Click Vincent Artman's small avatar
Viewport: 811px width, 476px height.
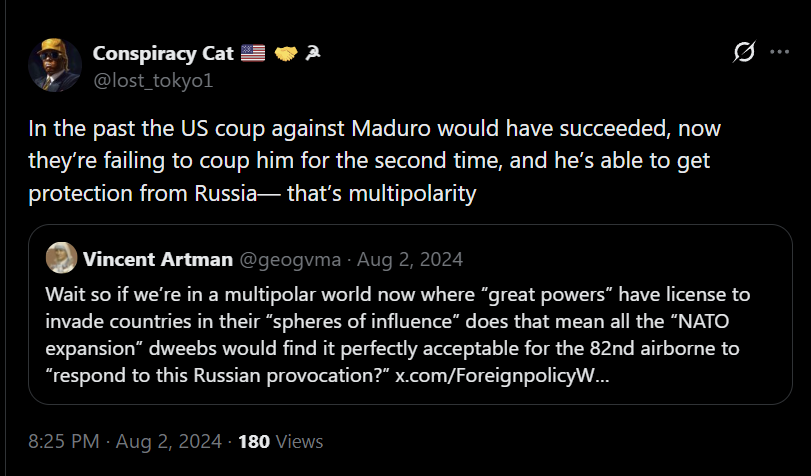coord(61,260)
